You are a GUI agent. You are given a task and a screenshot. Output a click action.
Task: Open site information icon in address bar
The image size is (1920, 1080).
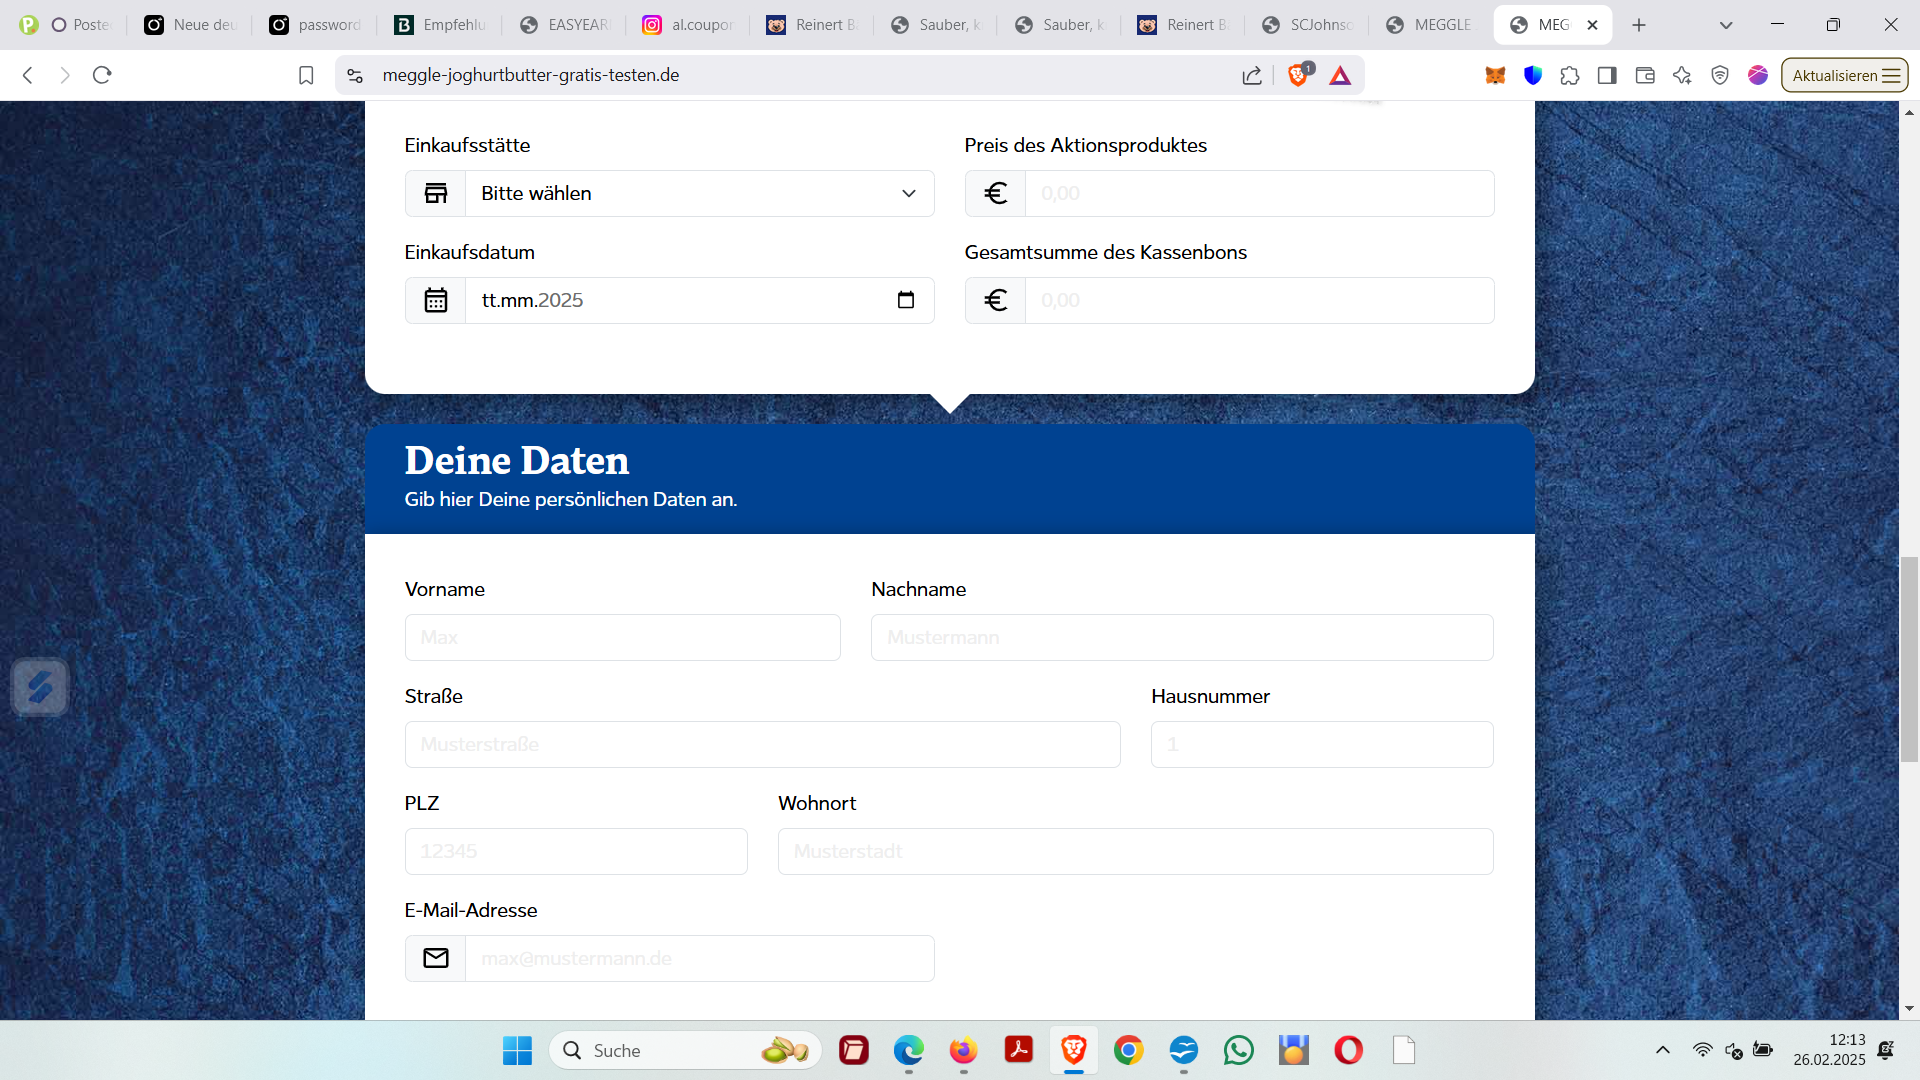pyautogui.click(x=355, y=75)
